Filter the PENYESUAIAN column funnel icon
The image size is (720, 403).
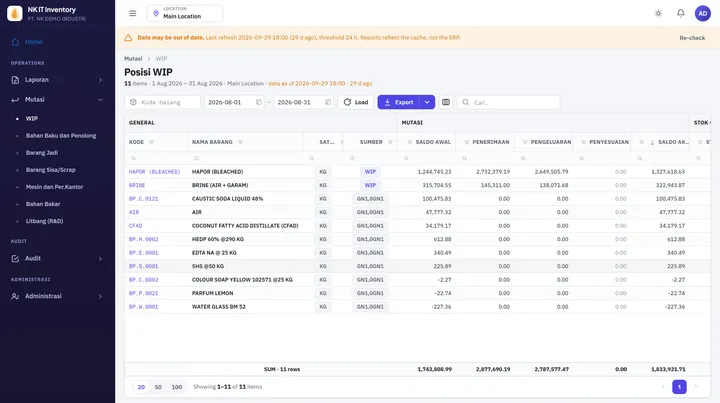pos(583,142)
